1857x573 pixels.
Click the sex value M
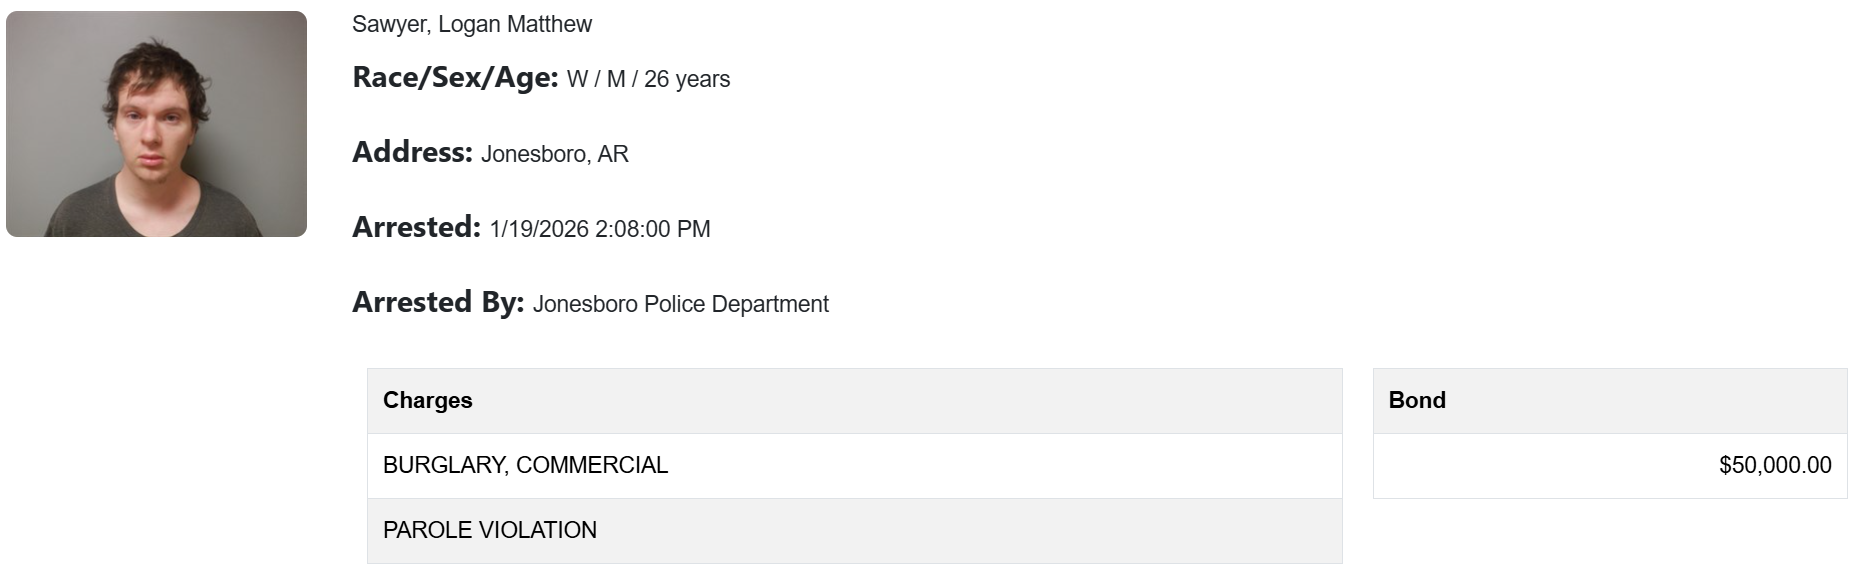[616, 79]
